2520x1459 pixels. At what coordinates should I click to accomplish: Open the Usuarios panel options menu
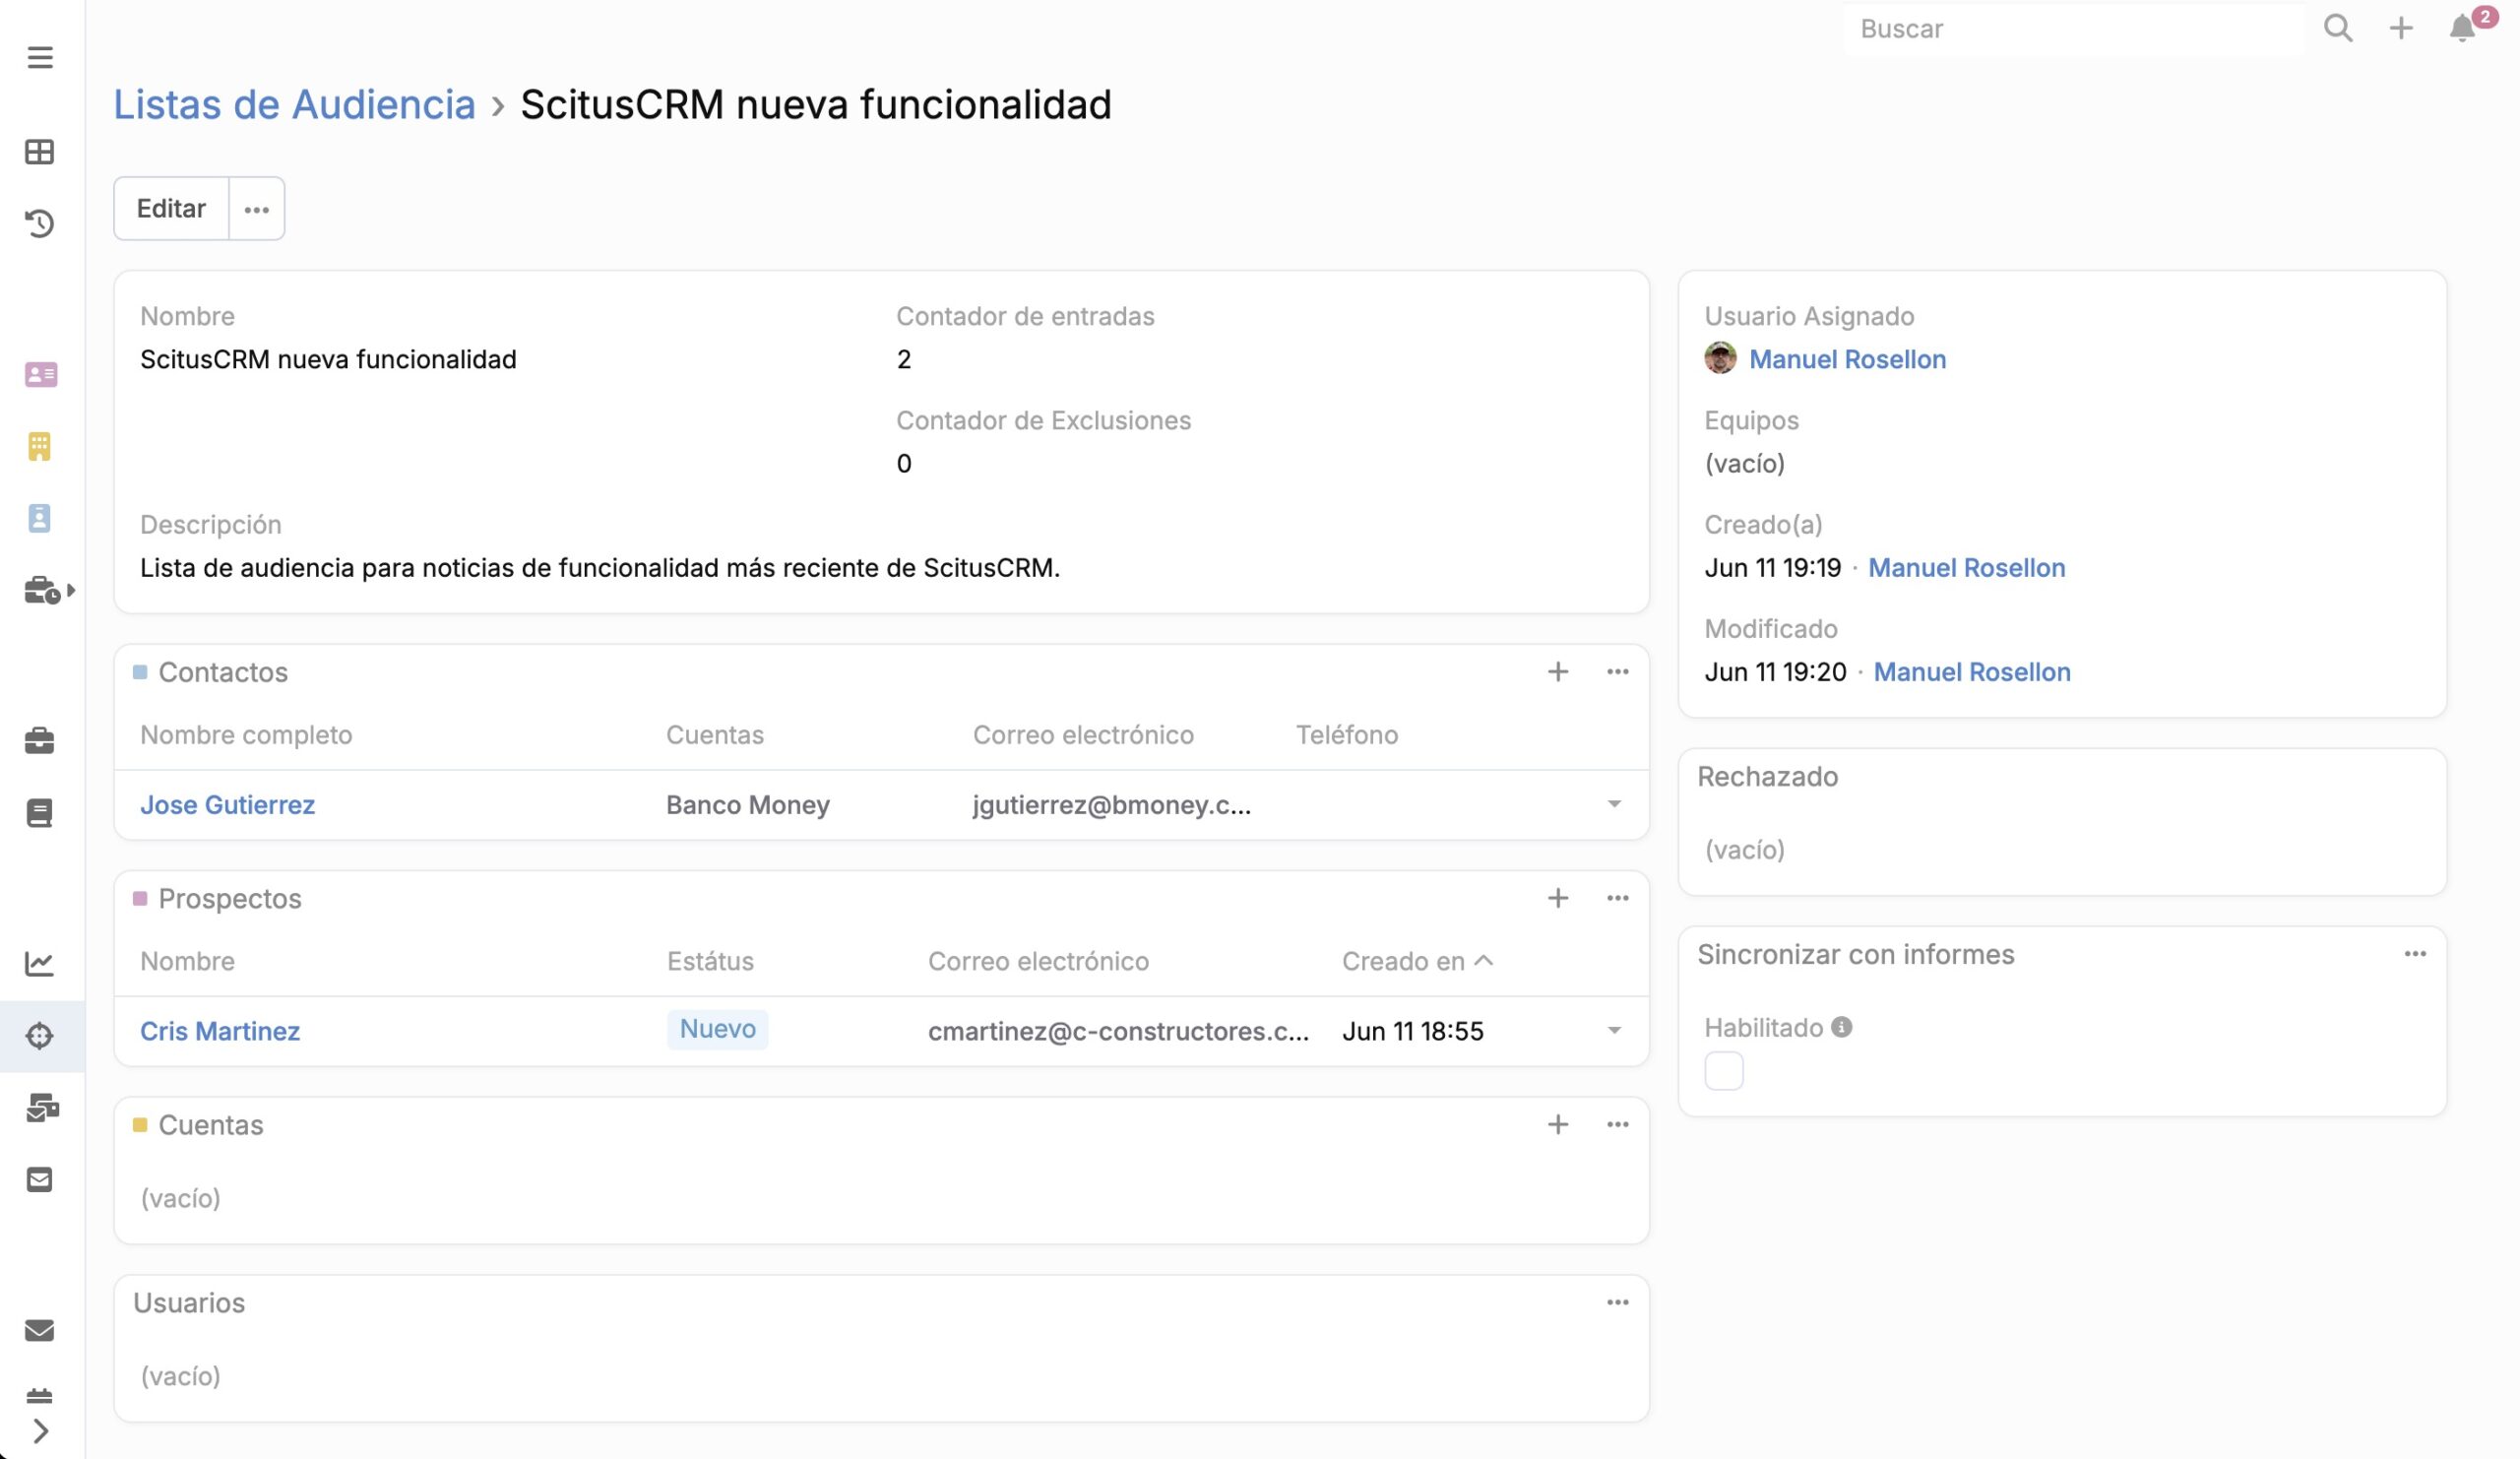pos(1617,1302)
